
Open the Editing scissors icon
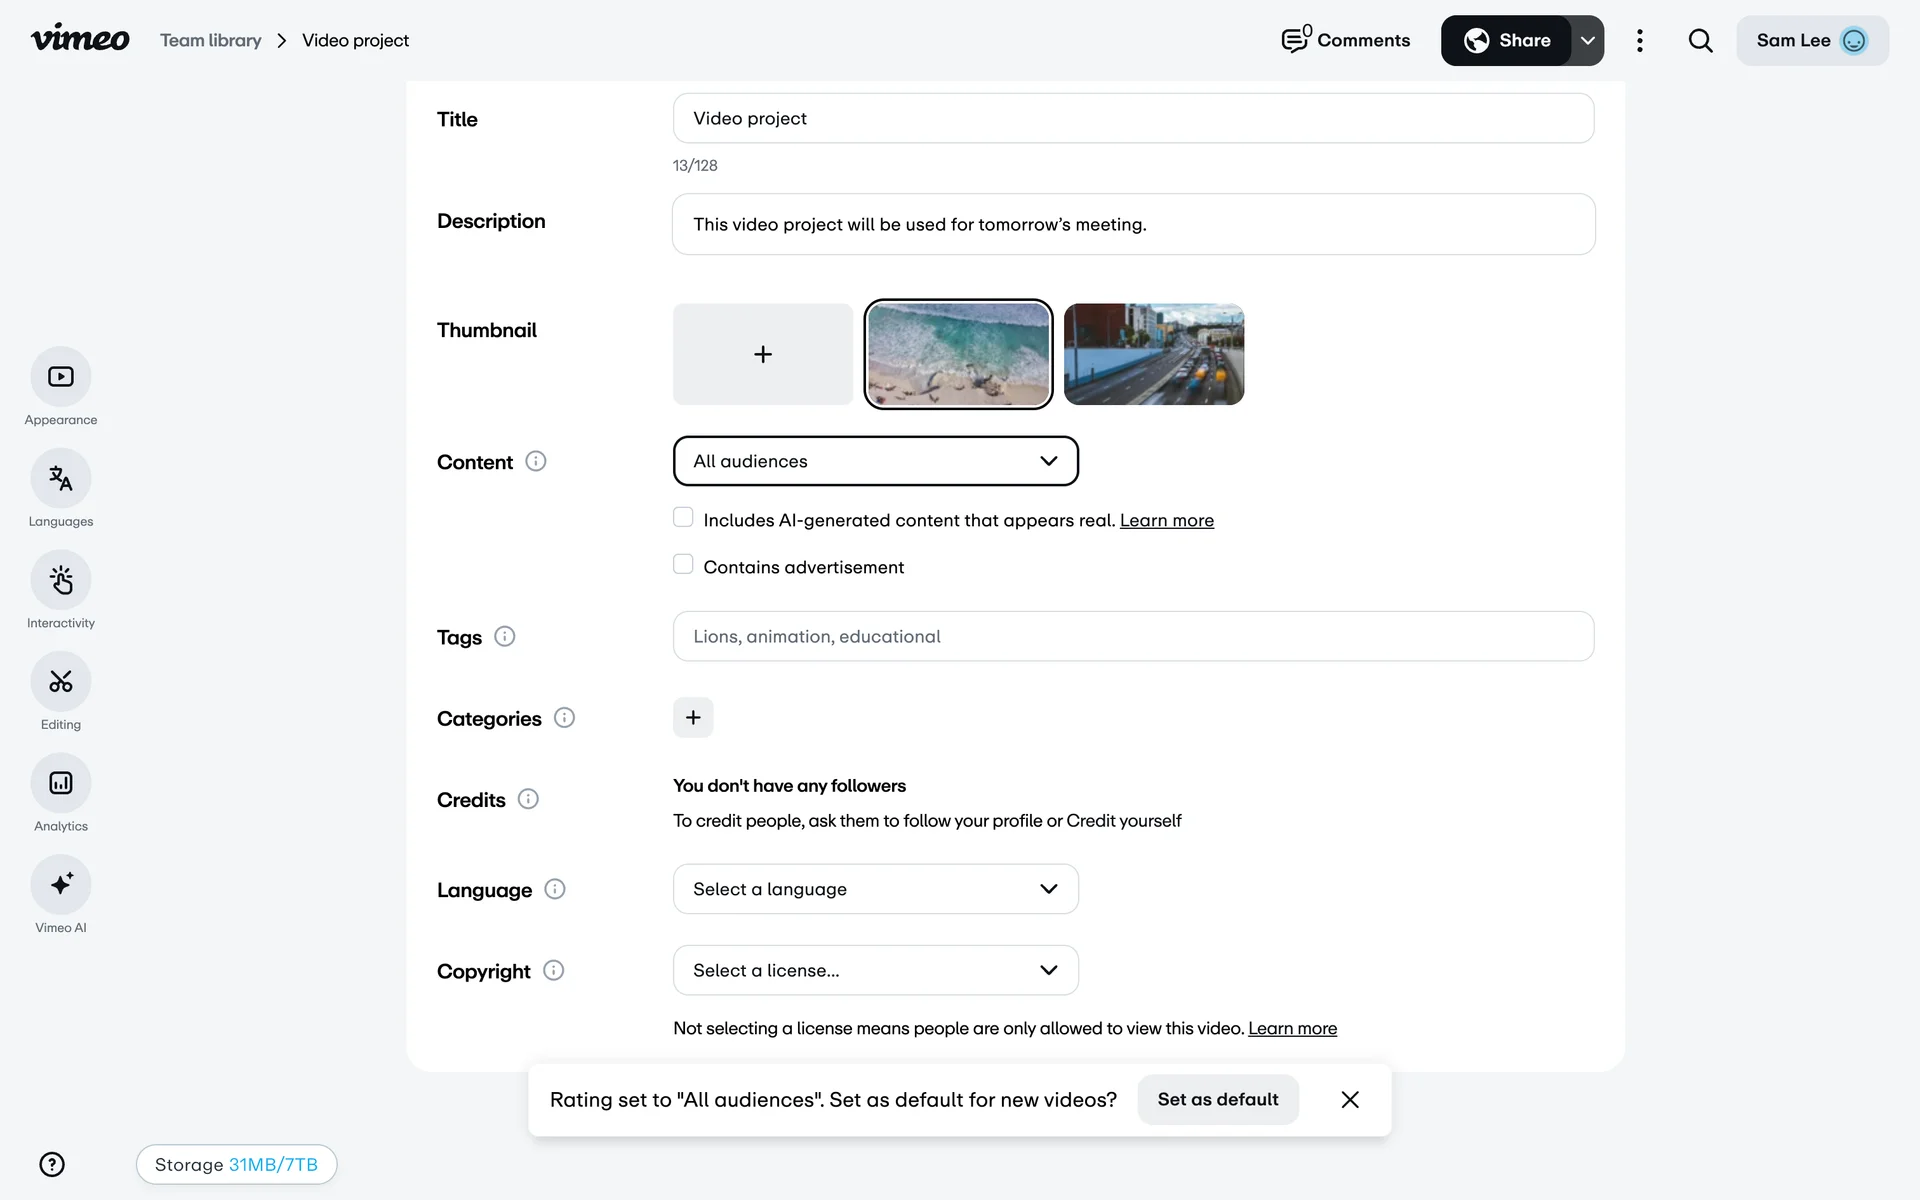tap(61, 682)
